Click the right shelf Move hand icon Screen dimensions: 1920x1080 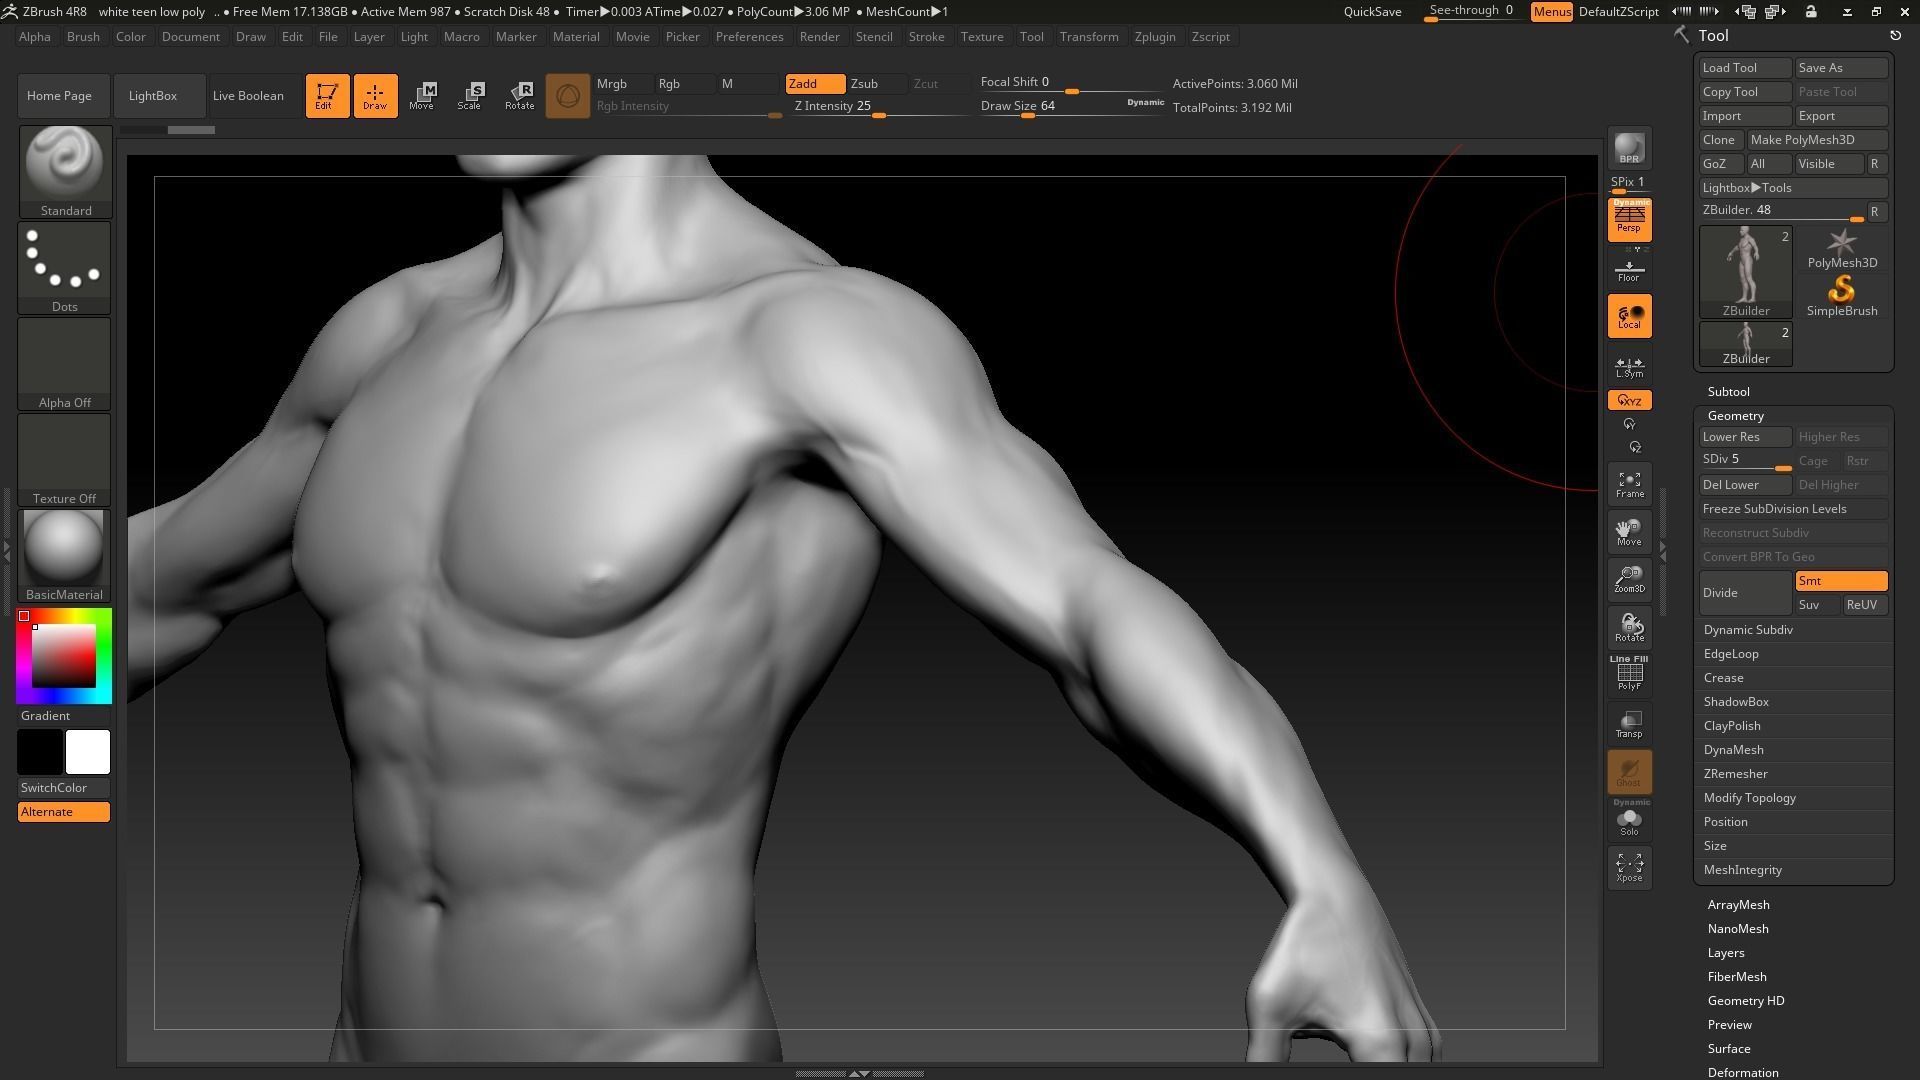pyautogui.click(x=1629, y=532)
